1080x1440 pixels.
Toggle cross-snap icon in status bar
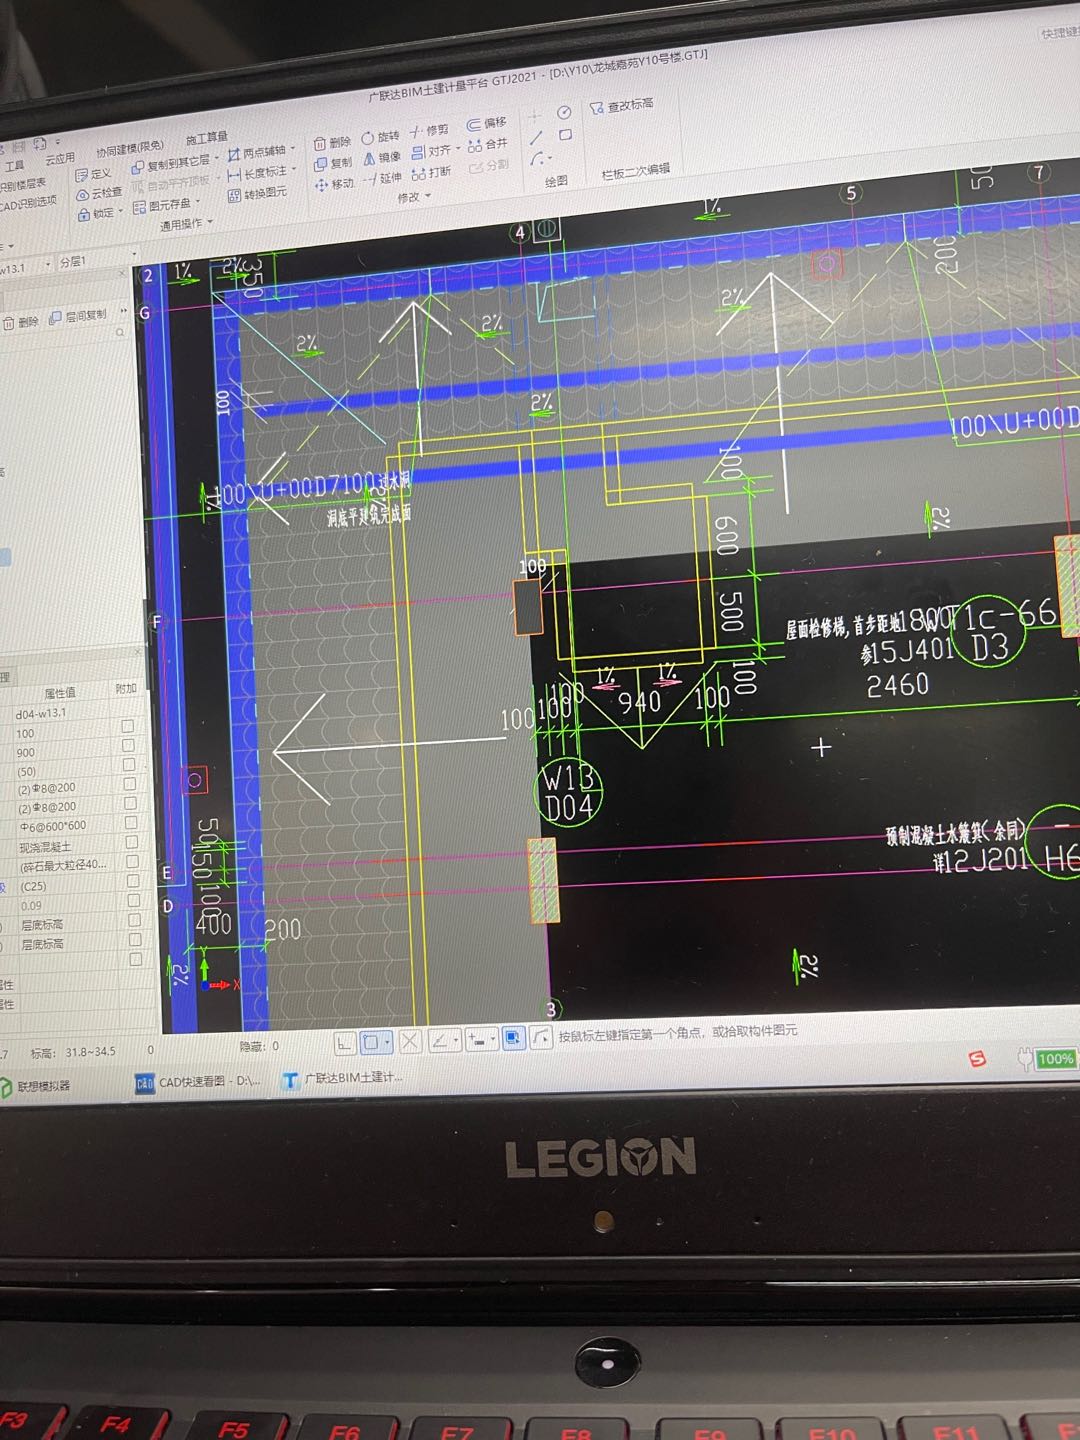tap(410, 1041)
